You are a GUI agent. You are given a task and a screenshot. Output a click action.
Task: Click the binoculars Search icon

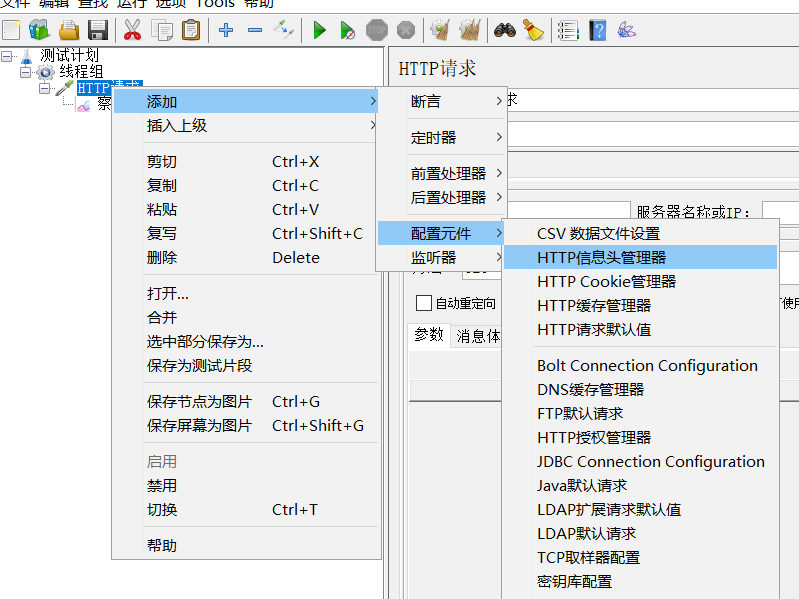tap(505, 30)
